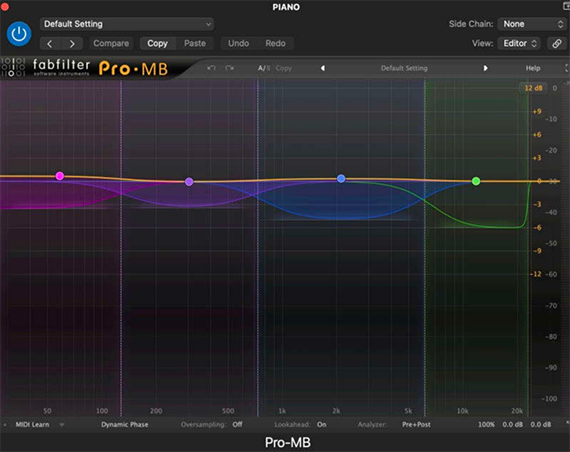Open the MIDI Learn dropdown arrow

[x=62, y=424]
